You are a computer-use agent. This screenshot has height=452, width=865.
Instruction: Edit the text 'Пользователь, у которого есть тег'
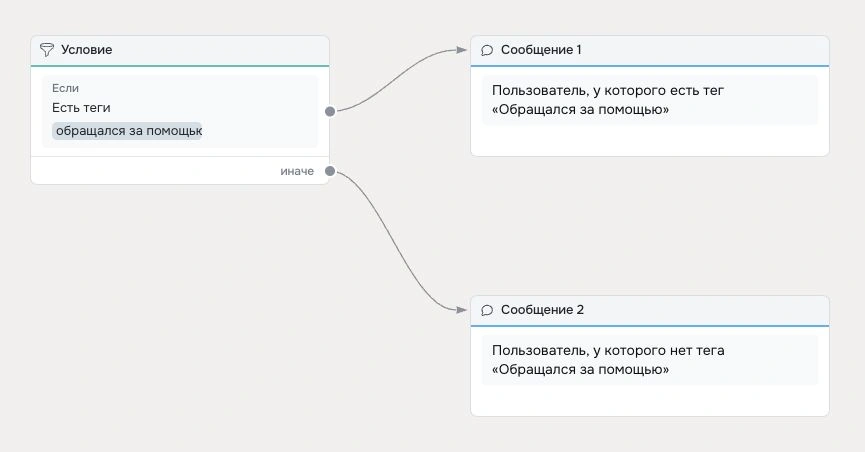[x=607, y=91]
